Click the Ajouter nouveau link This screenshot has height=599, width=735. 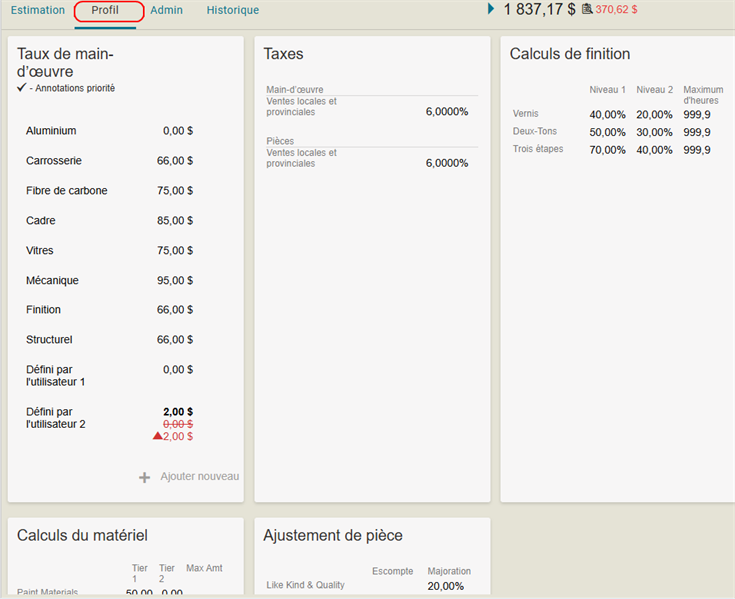tap(199, 477)
